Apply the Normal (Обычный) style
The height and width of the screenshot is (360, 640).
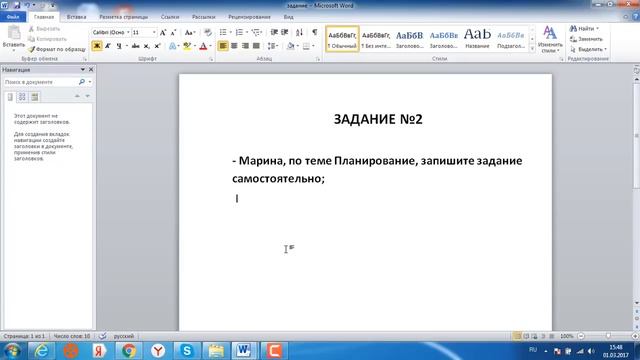coord(342,39)
